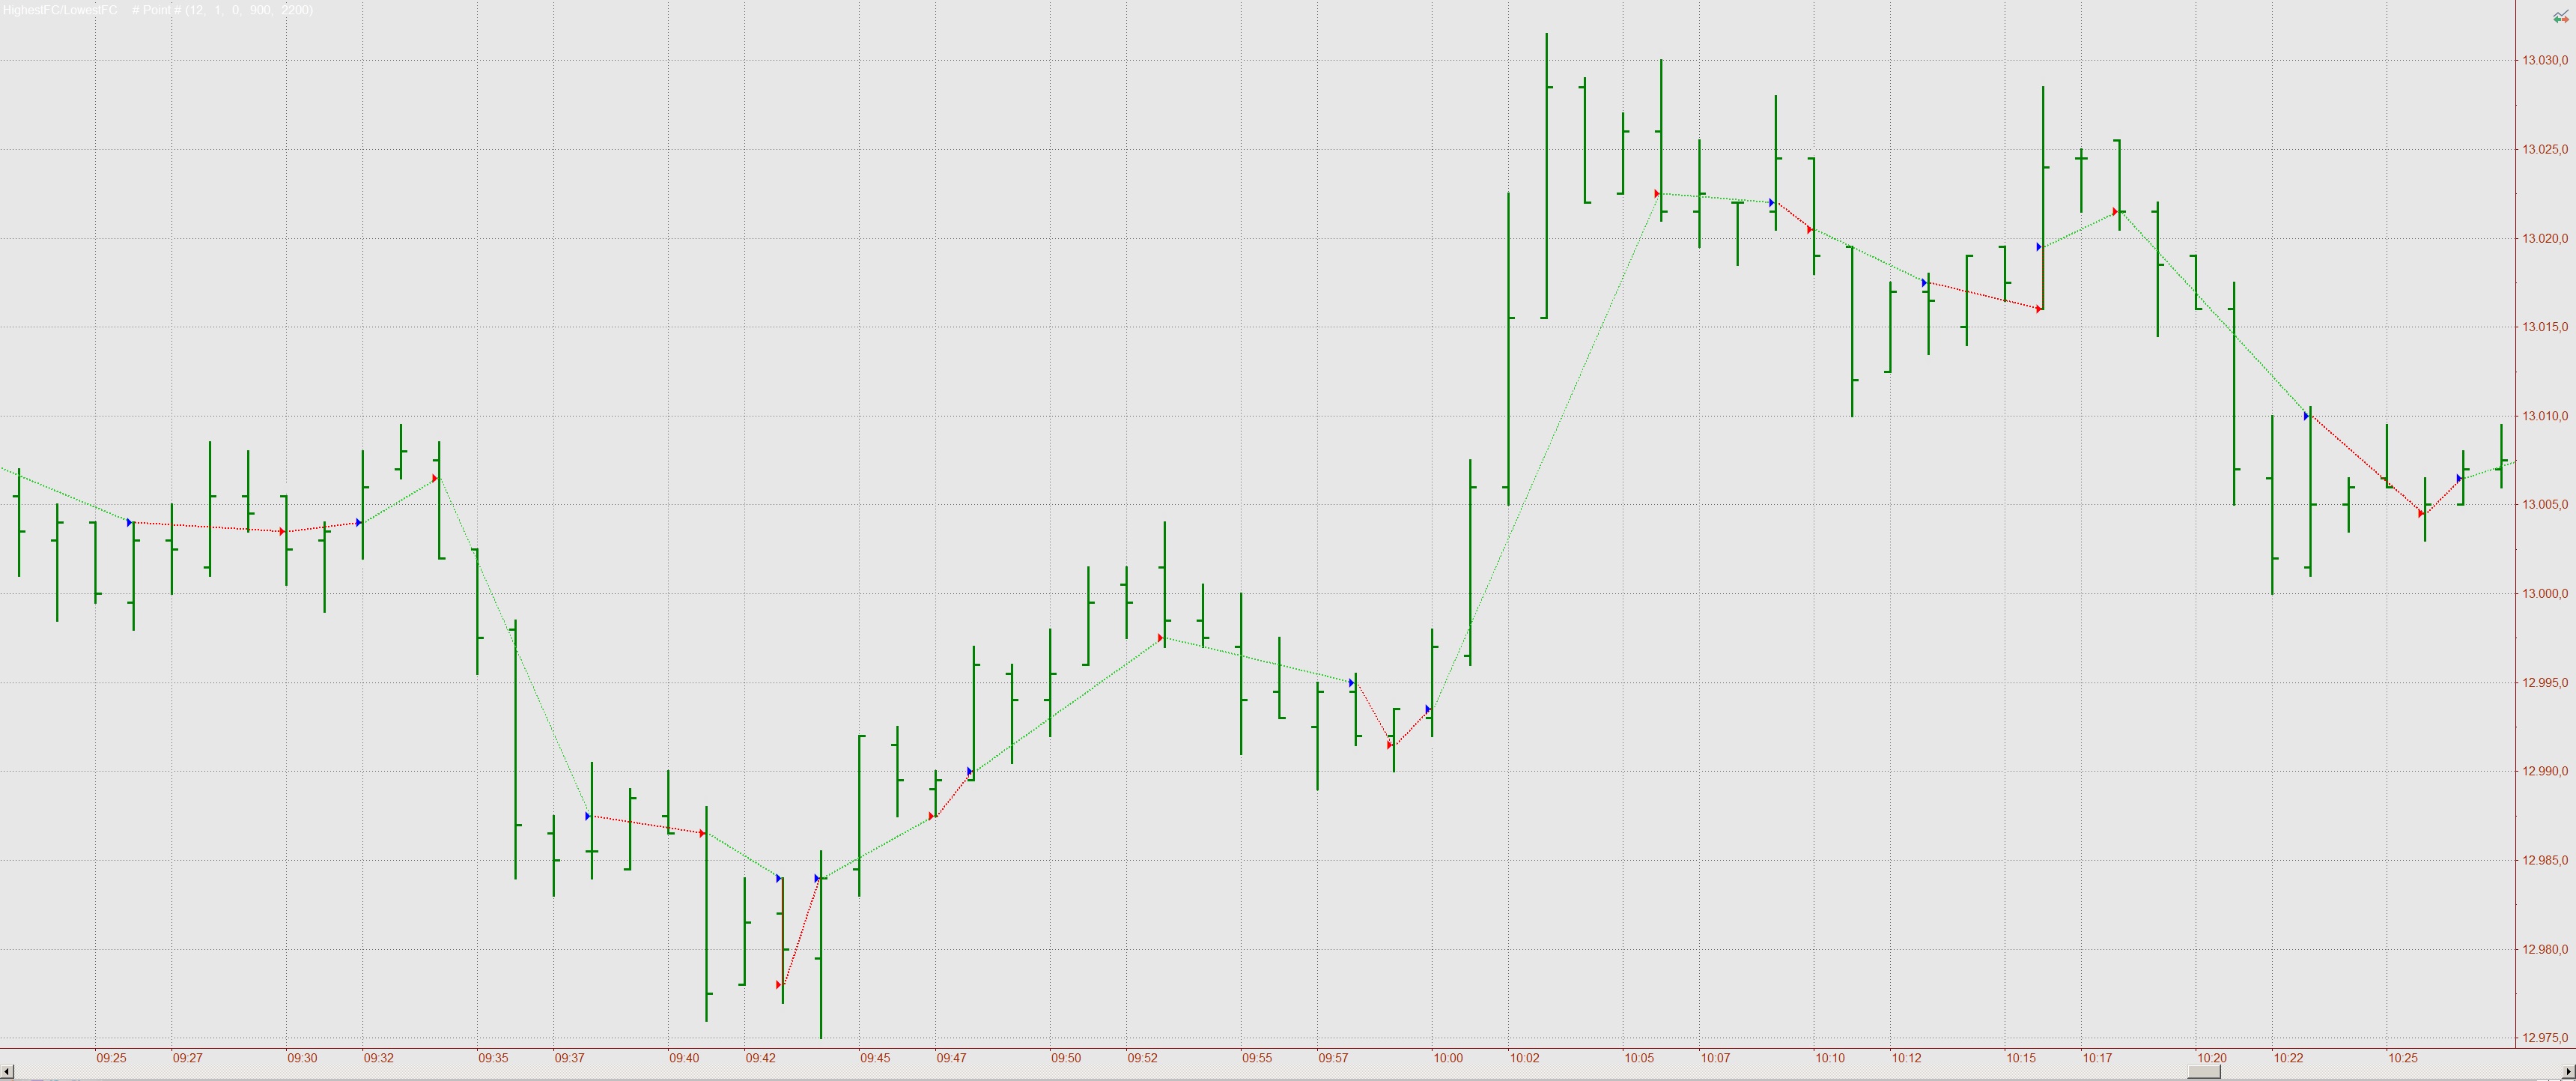Image resolution: width=2576 pixels, height=1081 pixels.
Task: Click the 10:25 time axis label
Action: [2402, 1058]
